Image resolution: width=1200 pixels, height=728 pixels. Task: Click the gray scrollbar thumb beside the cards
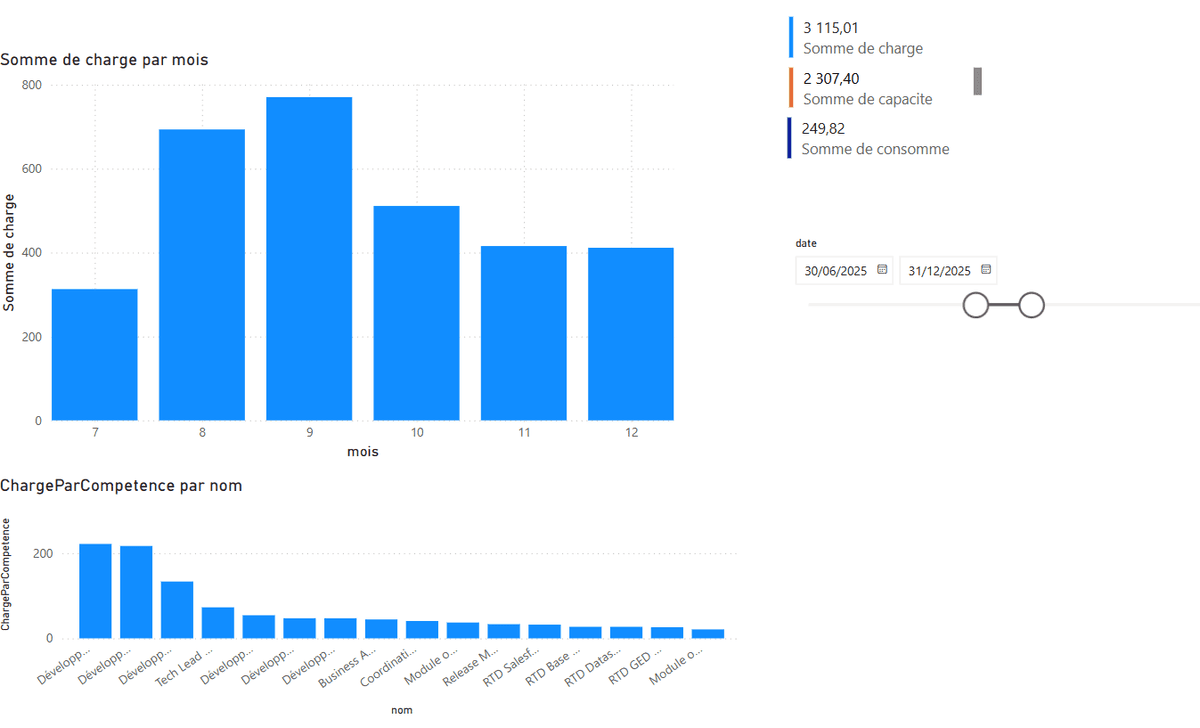point(977,82)
